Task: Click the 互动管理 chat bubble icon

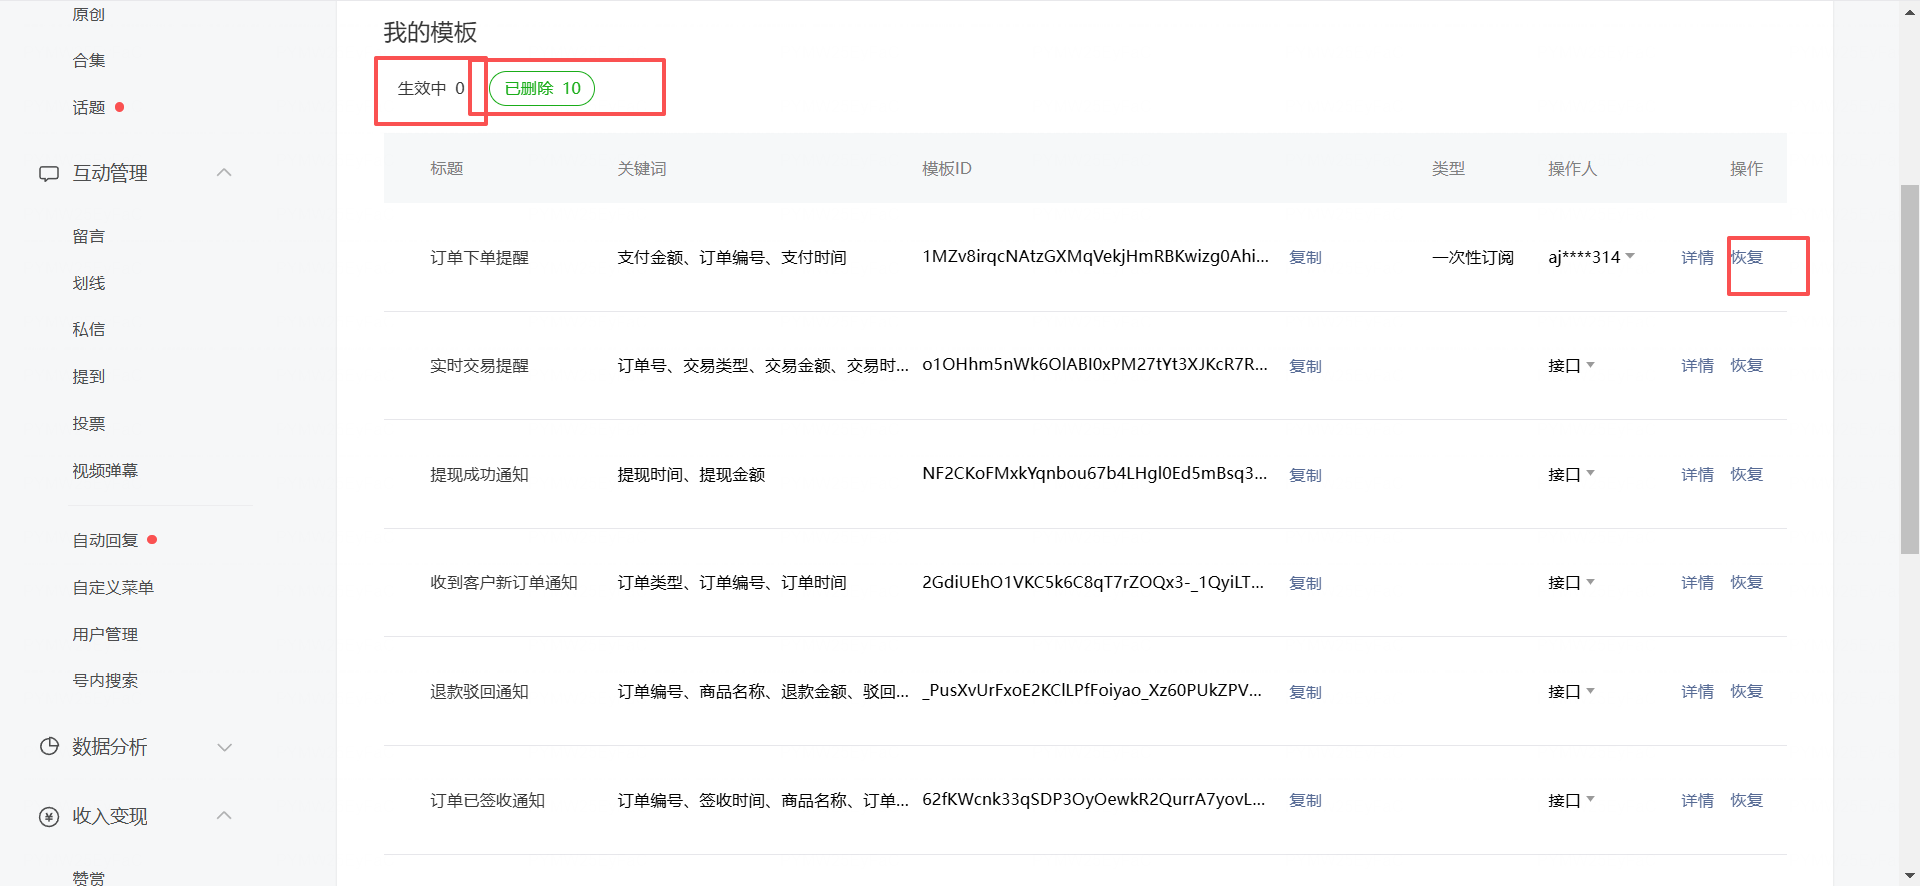Action: coord(49,174)
